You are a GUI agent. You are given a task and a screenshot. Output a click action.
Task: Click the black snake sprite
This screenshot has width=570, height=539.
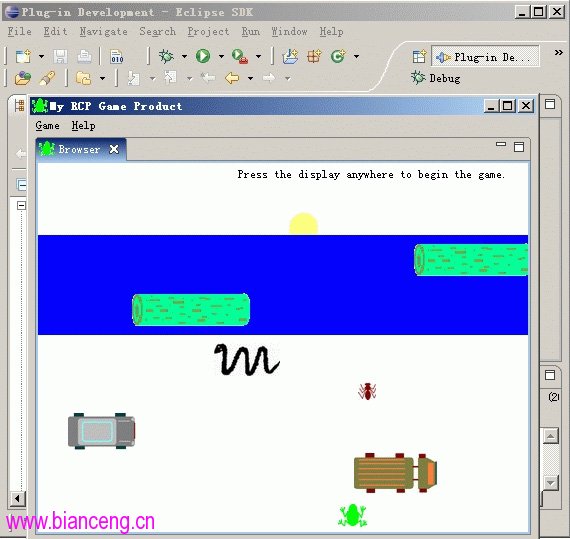pyautogui.click(x=247, y=359)
